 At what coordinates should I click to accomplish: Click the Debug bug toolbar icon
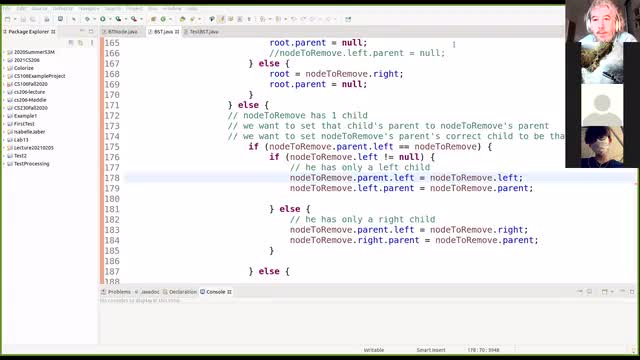pos(87,19)
